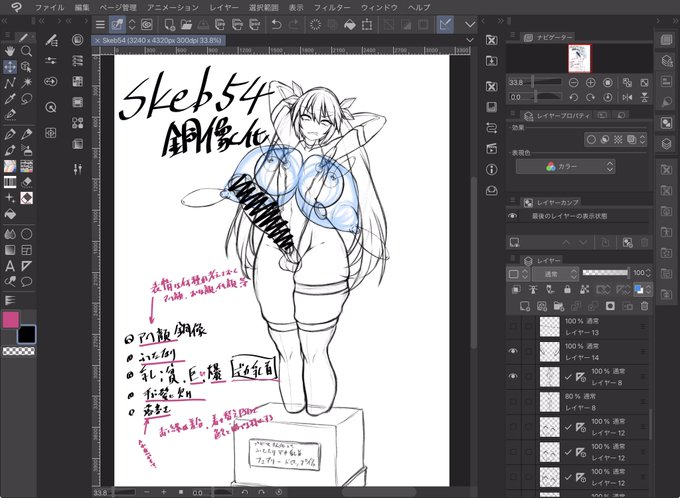Select the Eyedropper tool
Screen dimensions: 680x498
10,99
